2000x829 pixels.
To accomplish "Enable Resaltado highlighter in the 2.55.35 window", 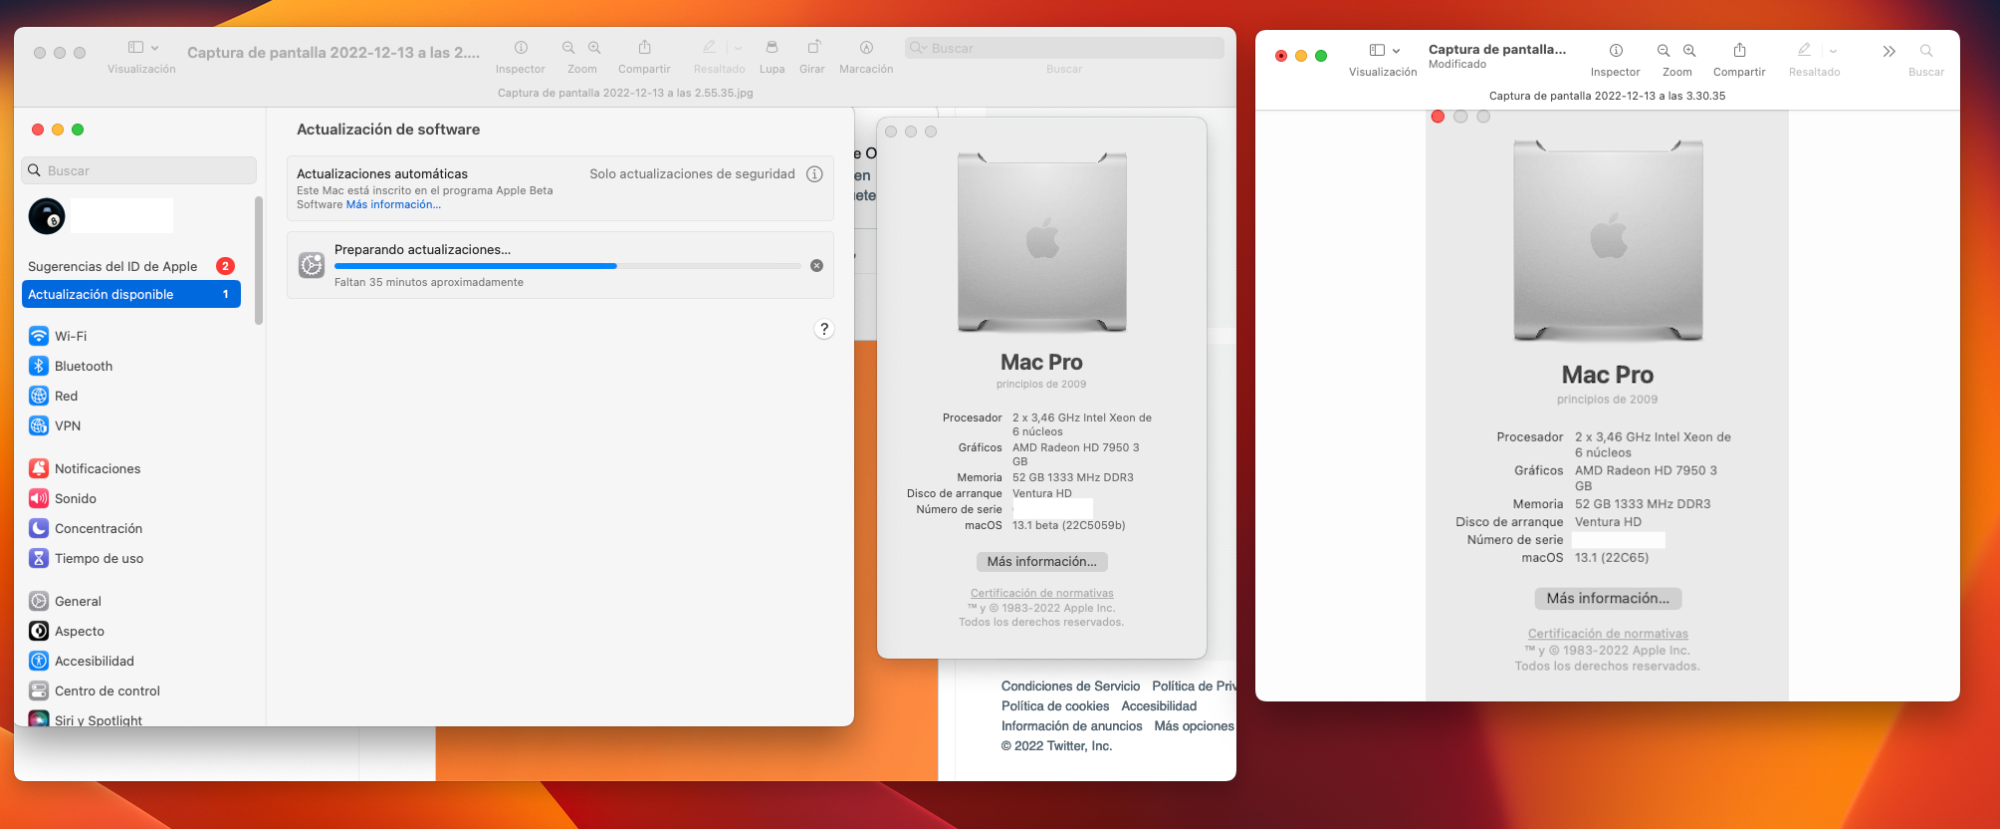I will 709,47.
